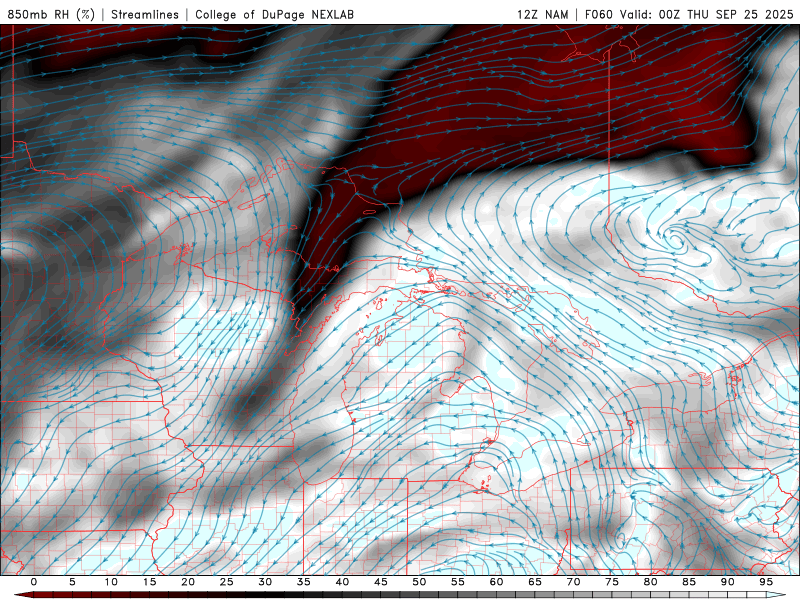Click the colorbar scale label "65"
This screenshot has width=800, height=600.
pos(535,582)
